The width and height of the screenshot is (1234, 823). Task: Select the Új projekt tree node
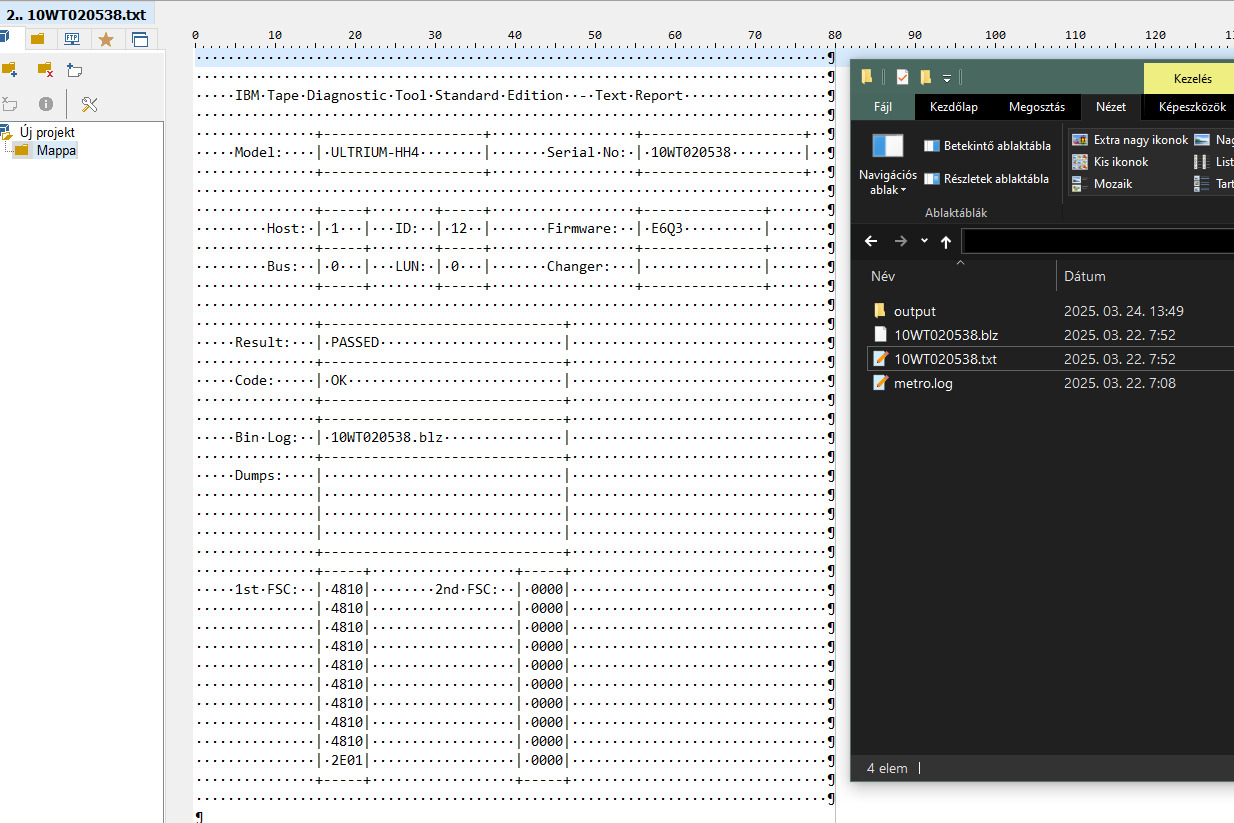pos(47,132)
